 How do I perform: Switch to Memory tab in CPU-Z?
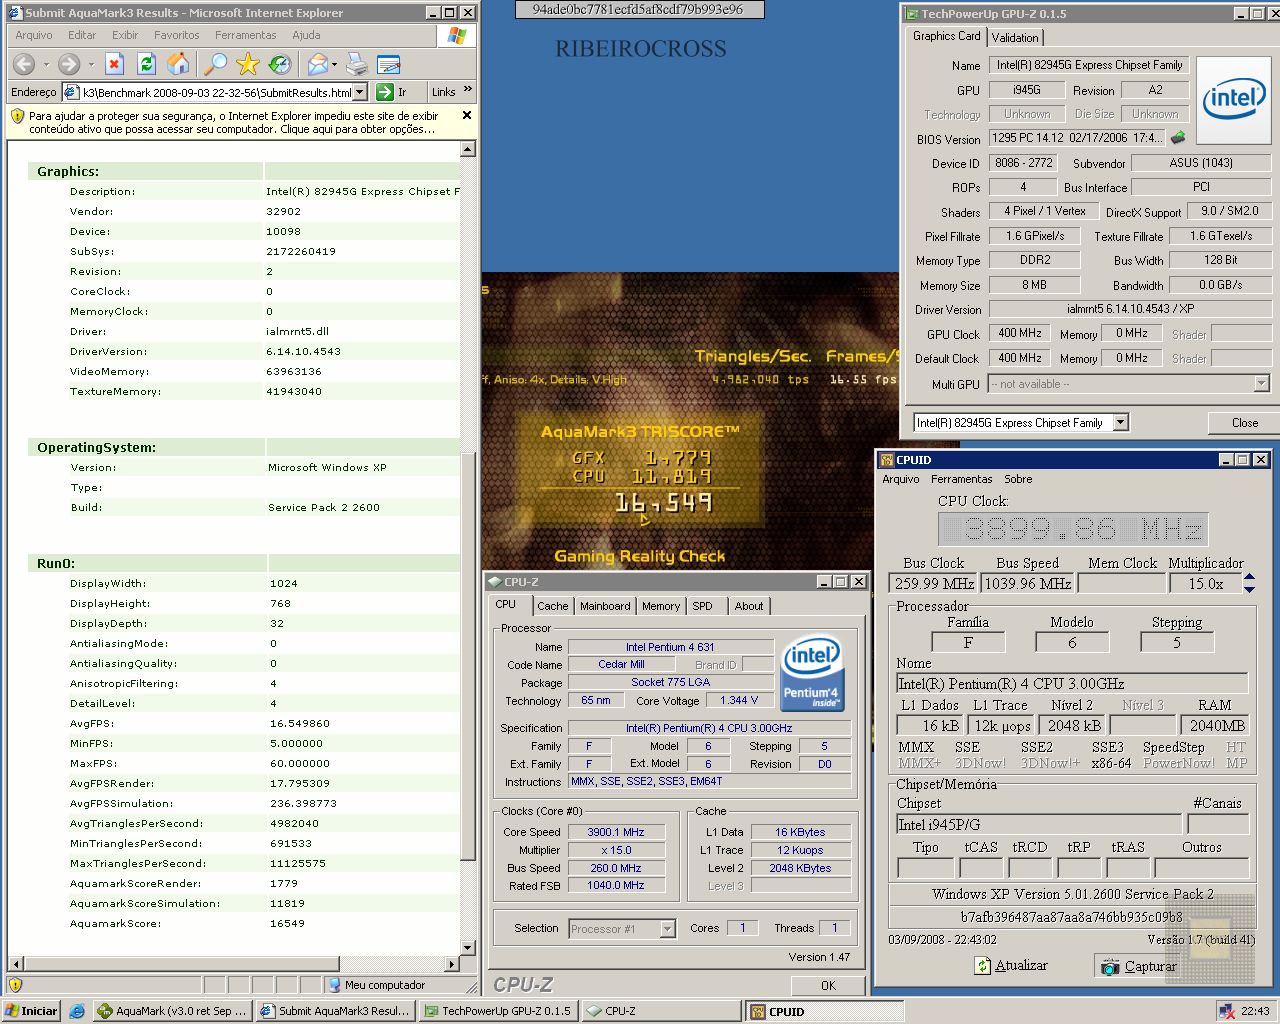tap(661, 606)
